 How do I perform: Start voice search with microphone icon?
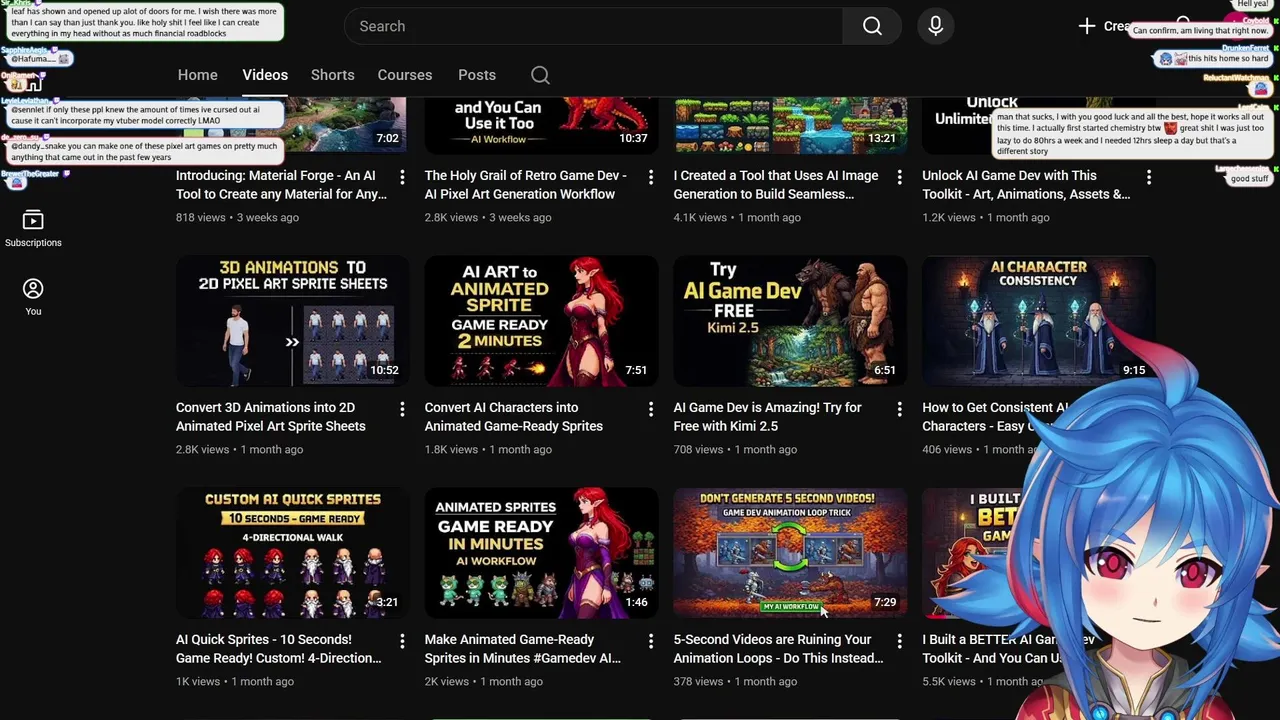point(936,26)
